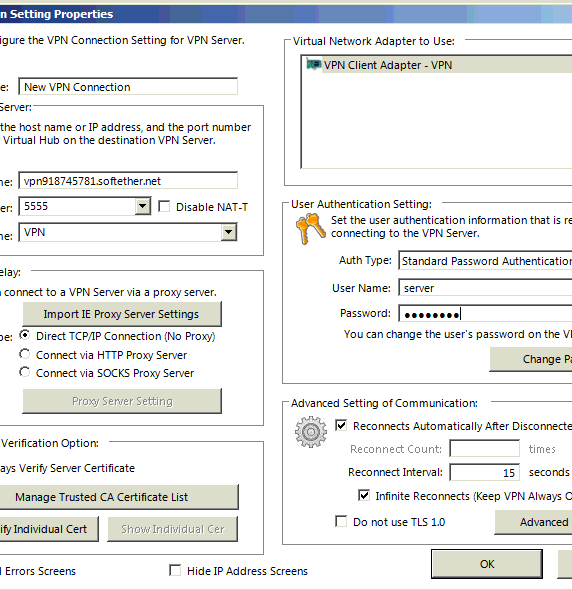The width and height of the screenshot is (572, 590).
Task: Click the gear icon in Advanced Setting
Action: click(310, 432)
